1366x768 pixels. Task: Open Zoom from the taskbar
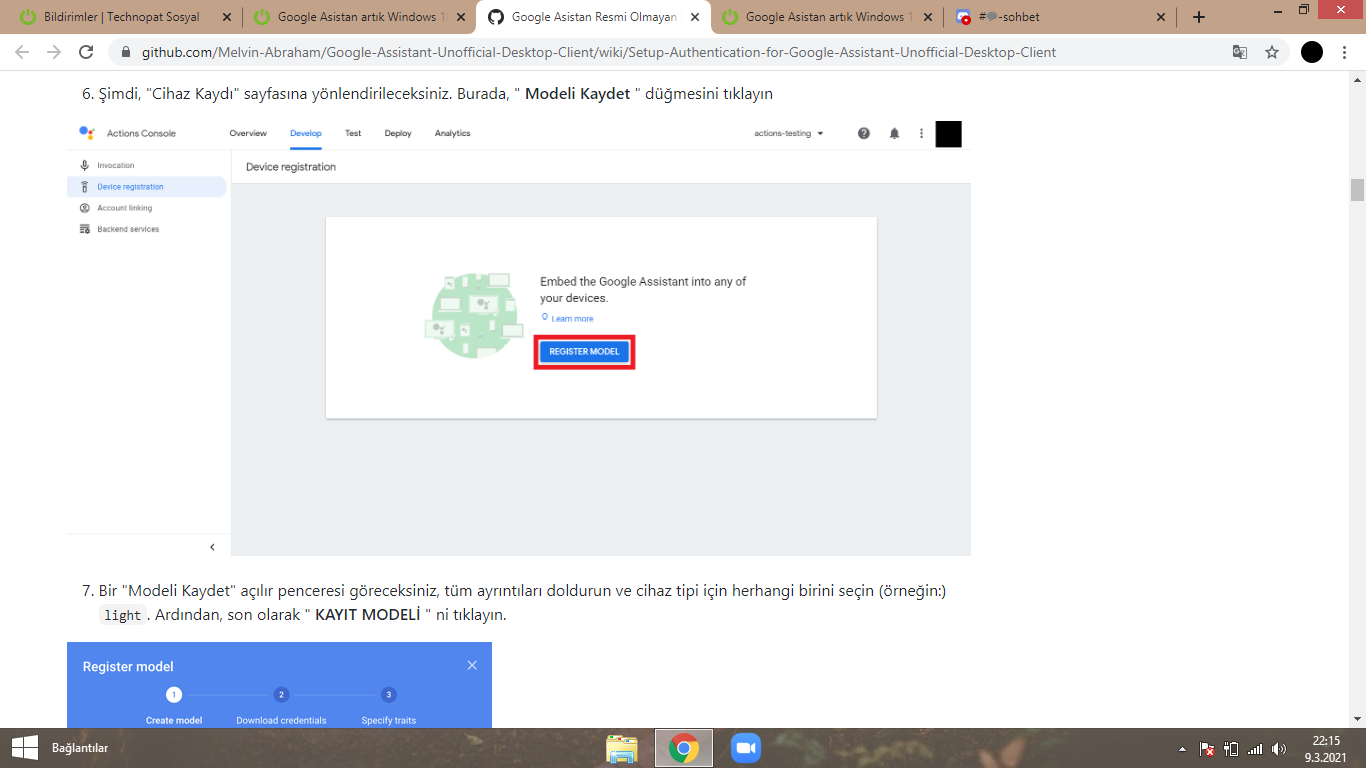tap(746, 748)
